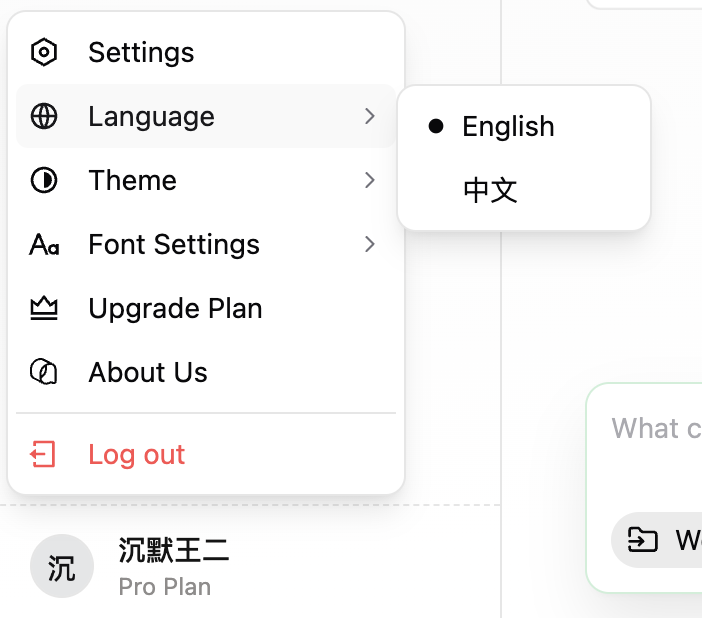Choose Upgrade Plan from the menu
The image size is (702, 618).
pos(175,309)
